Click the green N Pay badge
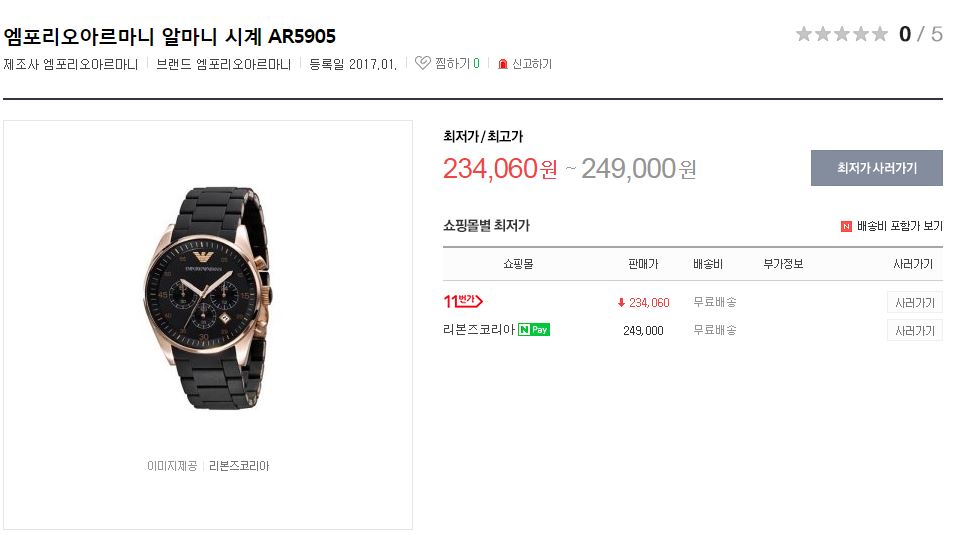The height and width of the screenshot is (542, 975). point(534,329)
